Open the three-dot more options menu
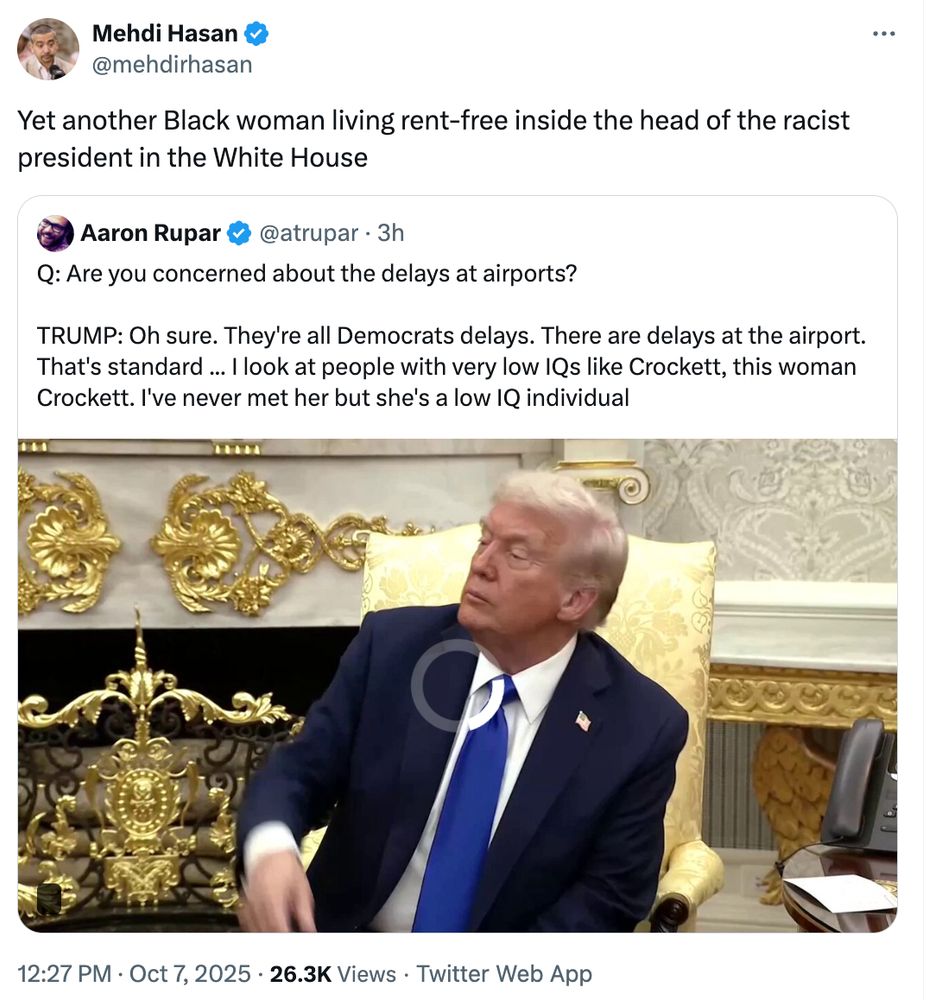Screen dimensions: 929x1000 point(884,33)
